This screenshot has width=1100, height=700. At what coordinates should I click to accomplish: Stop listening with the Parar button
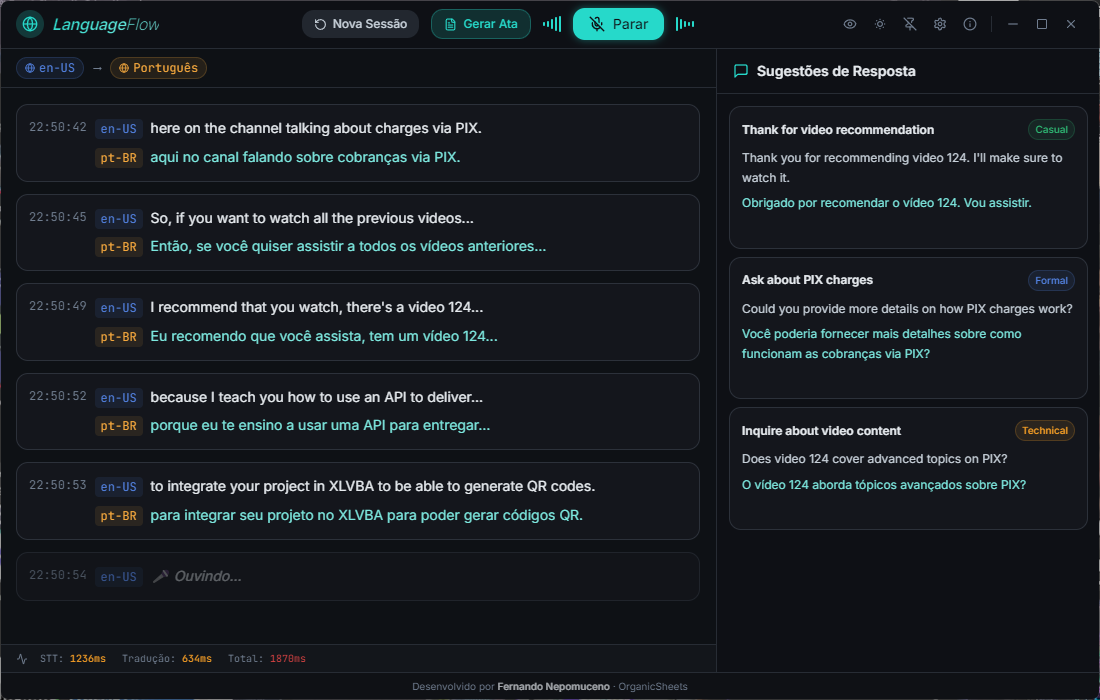coord(618,24)
